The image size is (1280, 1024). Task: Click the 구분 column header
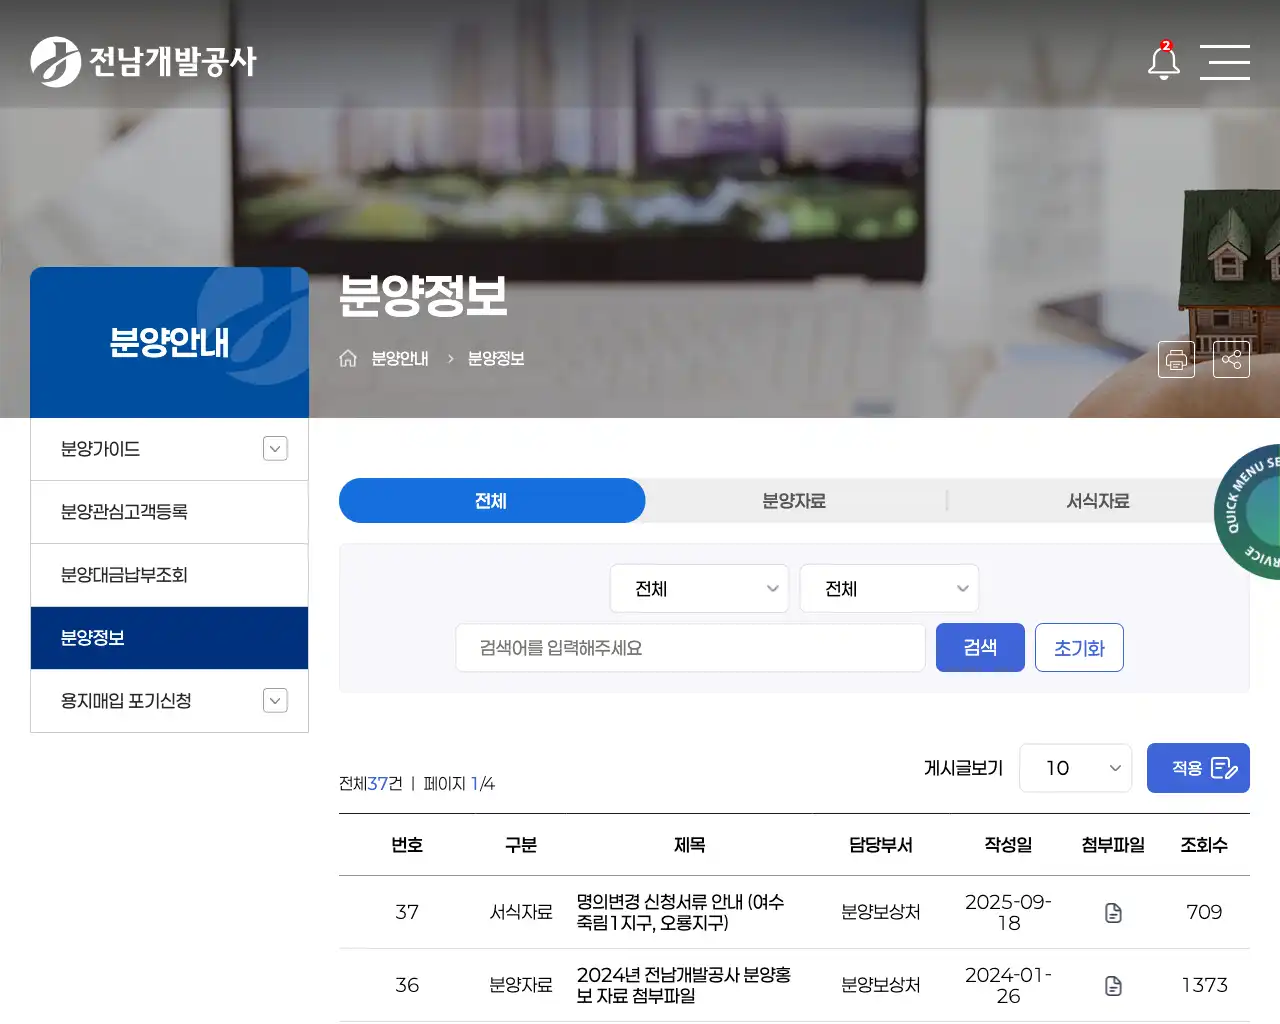coord(521,845)
